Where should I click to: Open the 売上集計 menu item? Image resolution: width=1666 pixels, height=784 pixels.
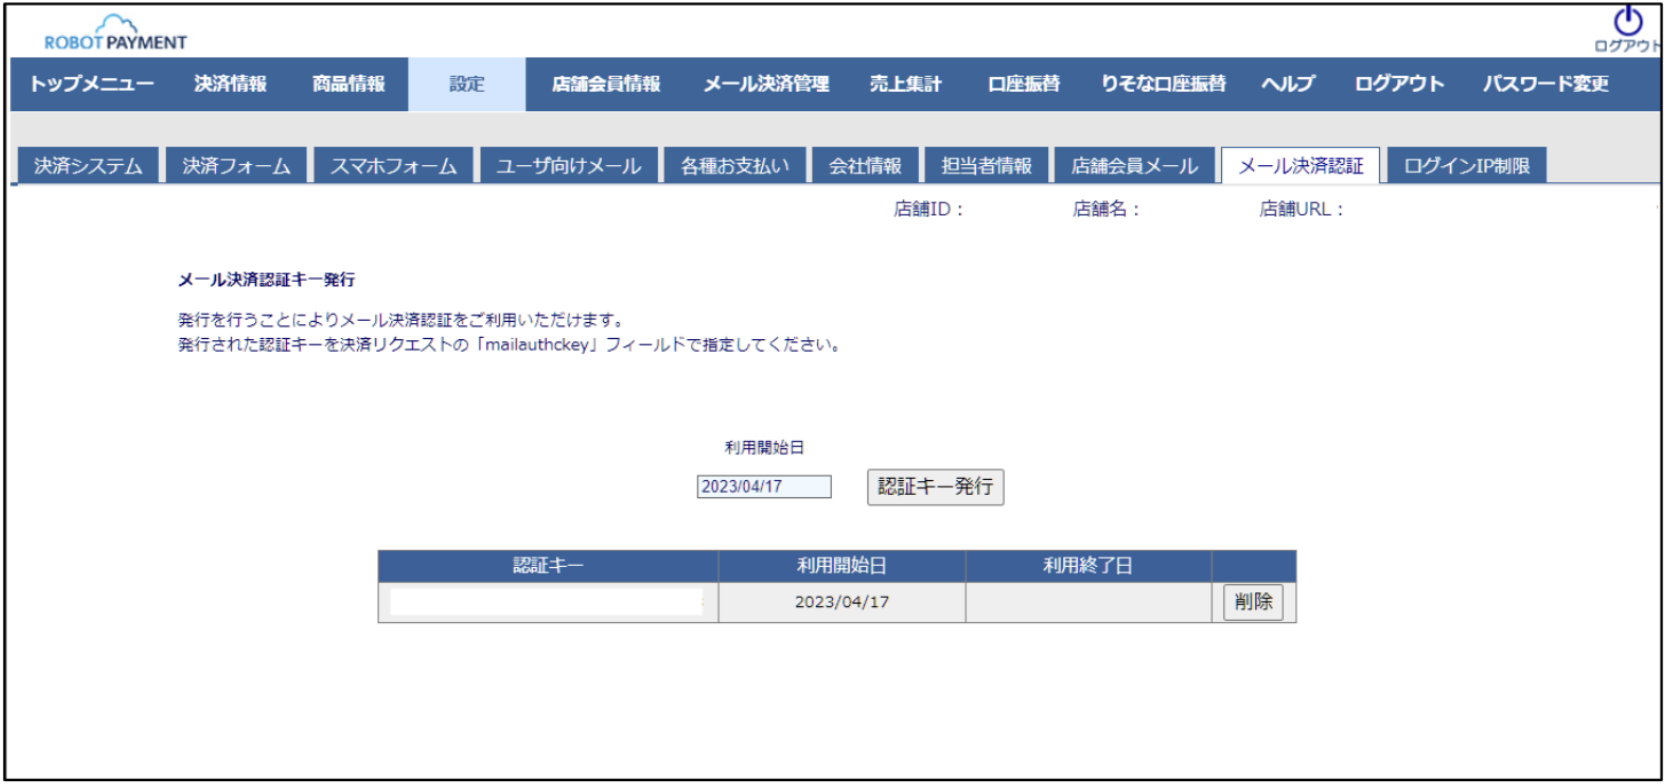(905, 84)
